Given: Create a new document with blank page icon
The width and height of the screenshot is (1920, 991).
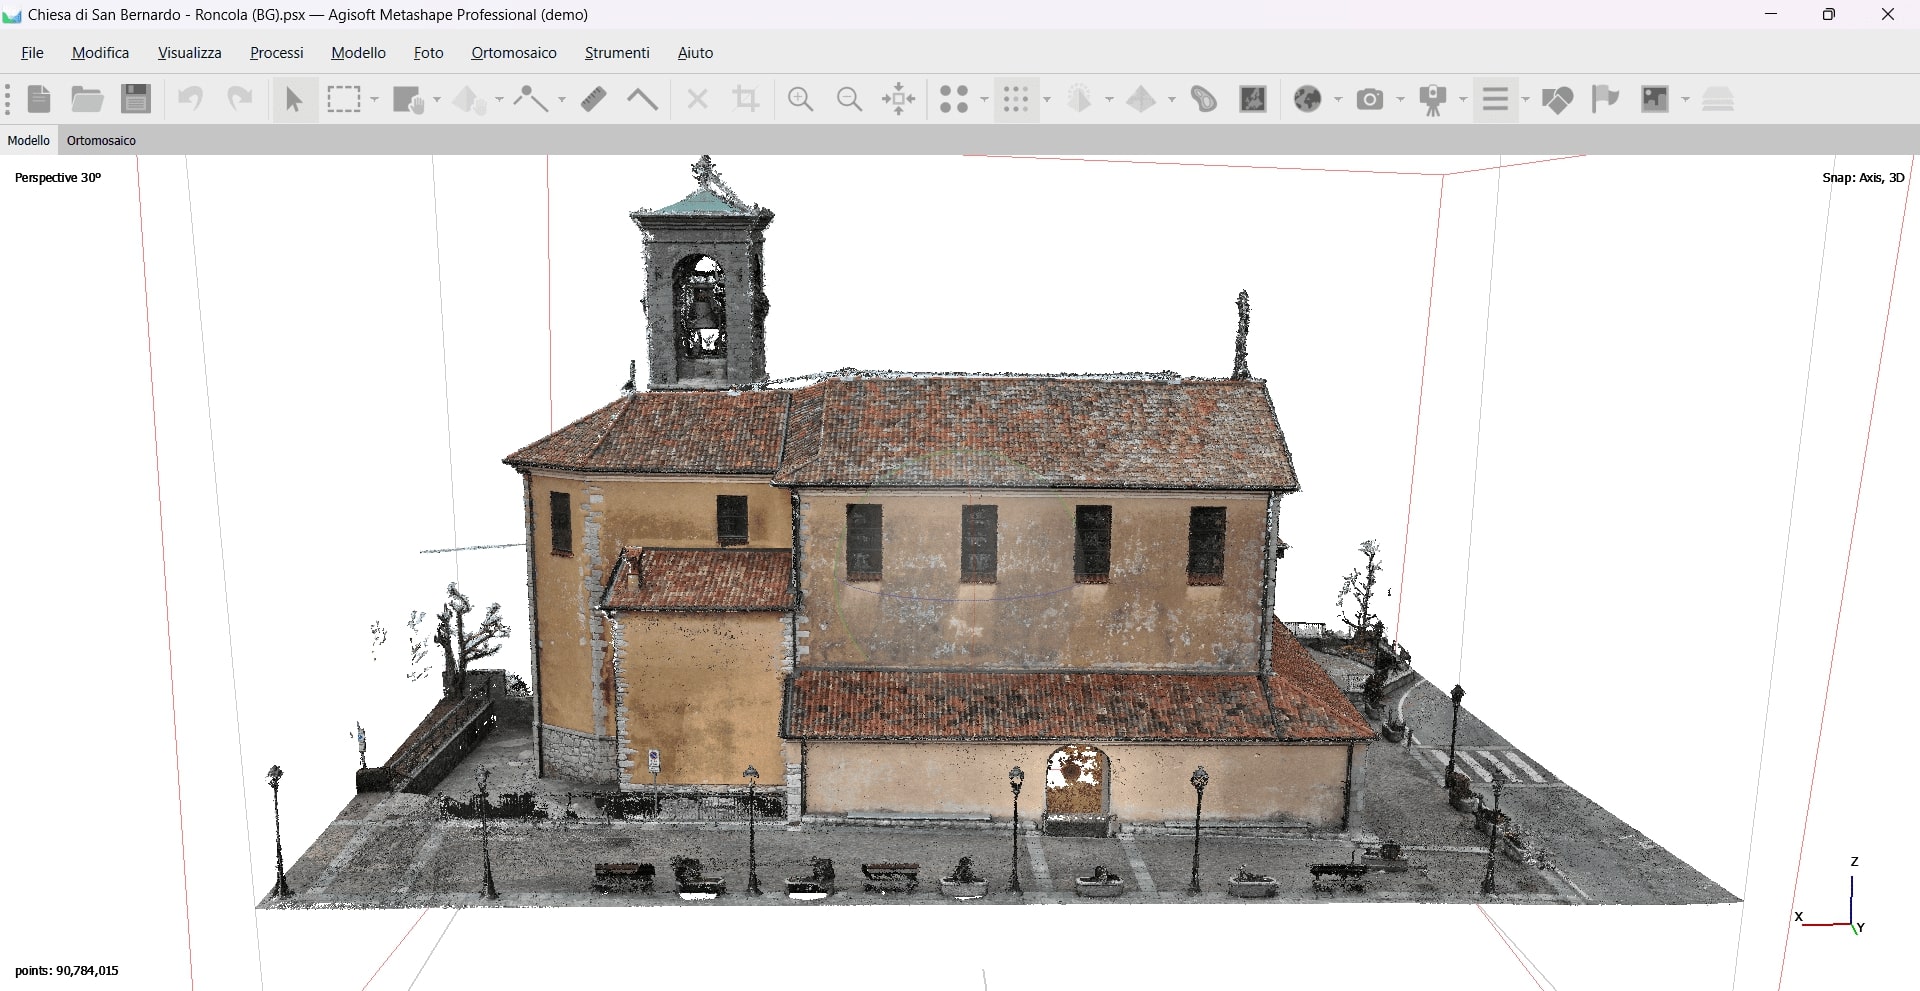Looking at the screenshot, I should [39, 100].
